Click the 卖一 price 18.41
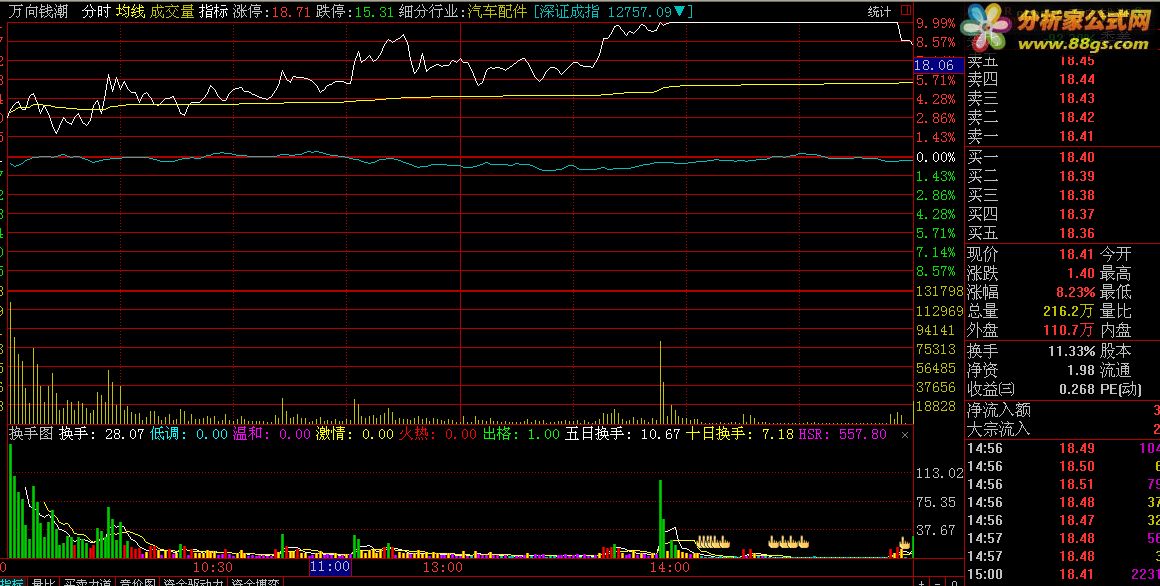Viewport: 1160px width, 586px height. tap(1076, 136)
